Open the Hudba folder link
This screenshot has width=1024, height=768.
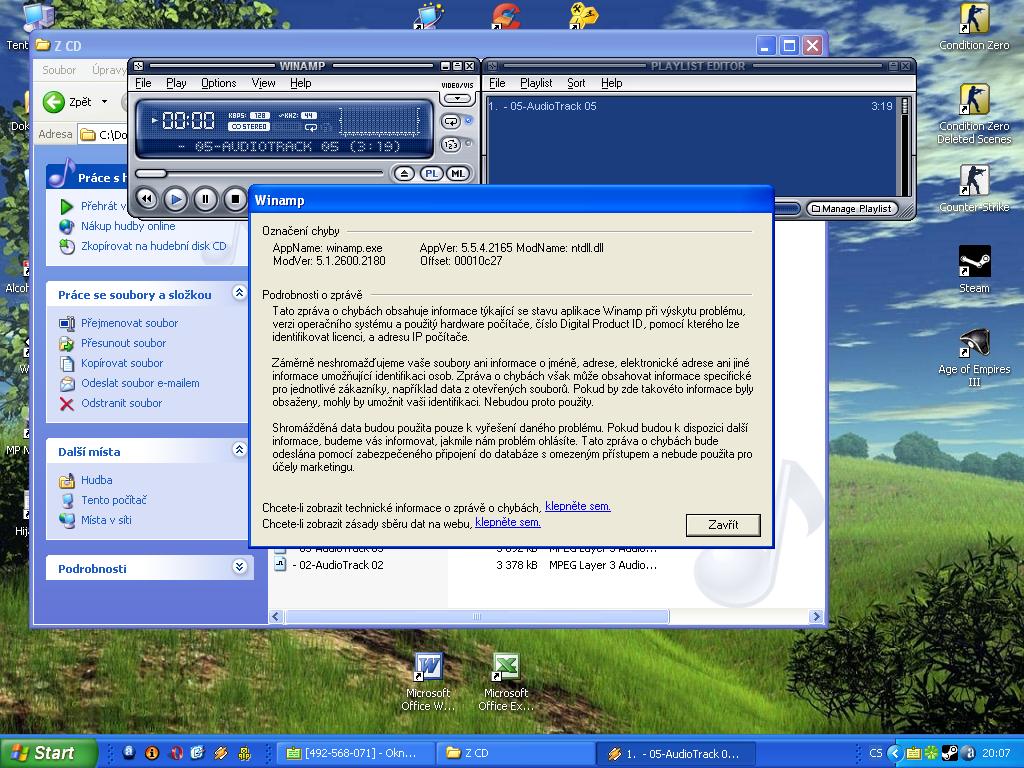pyautogui.click(x=97, y=480)
